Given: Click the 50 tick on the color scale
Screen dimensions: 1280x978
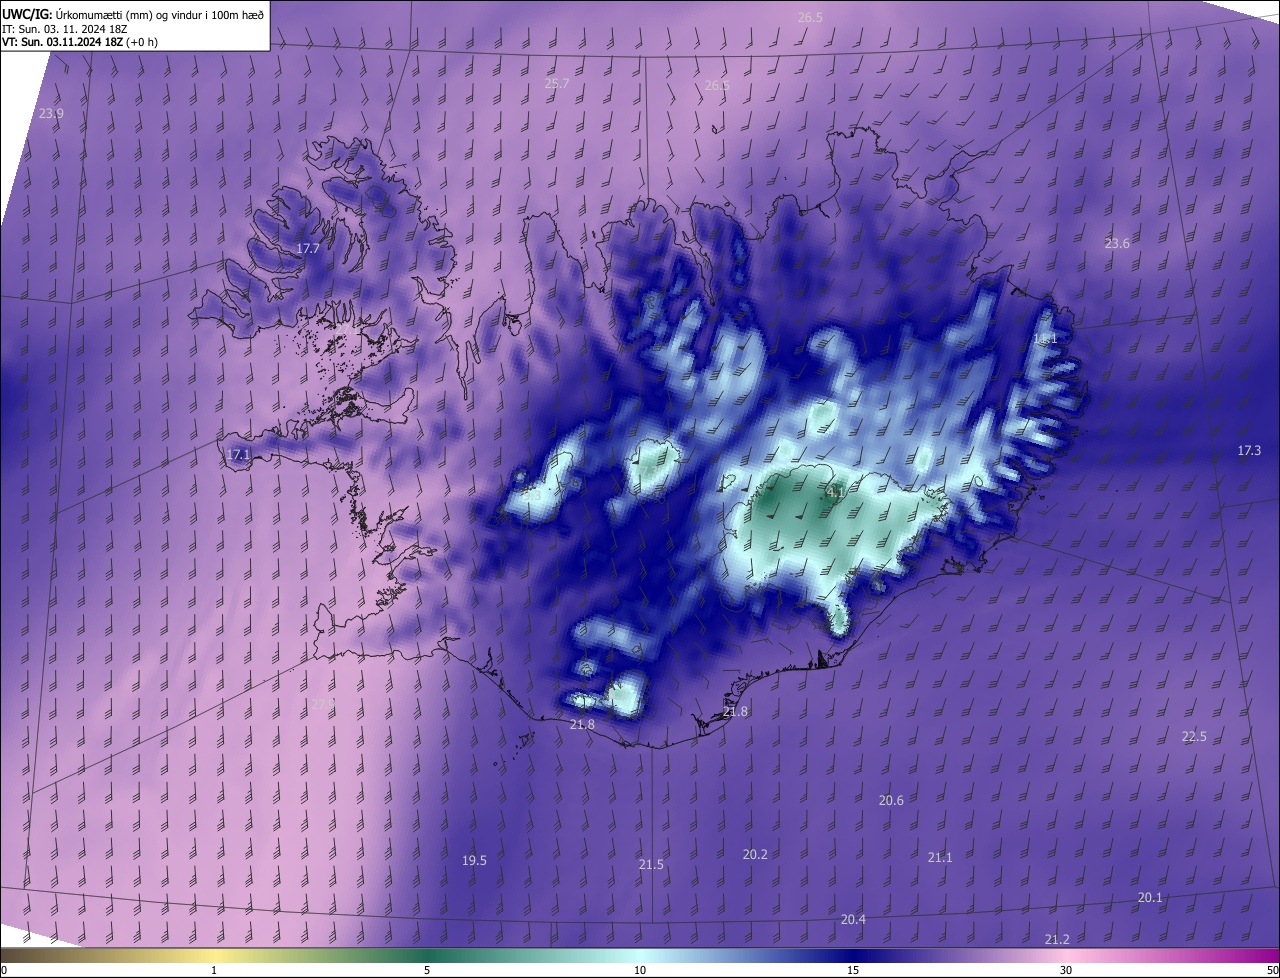Looking at the screenshot, I should point(1272,971).
